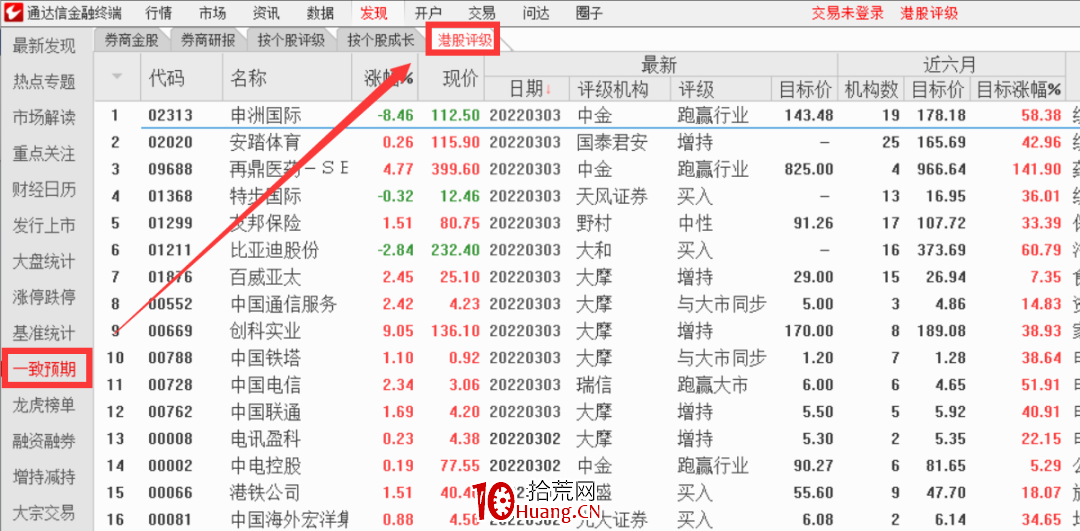Open 热点专题 in the sidebar
This screenshot has width=1080, height=531.
[x=44, y=82]
